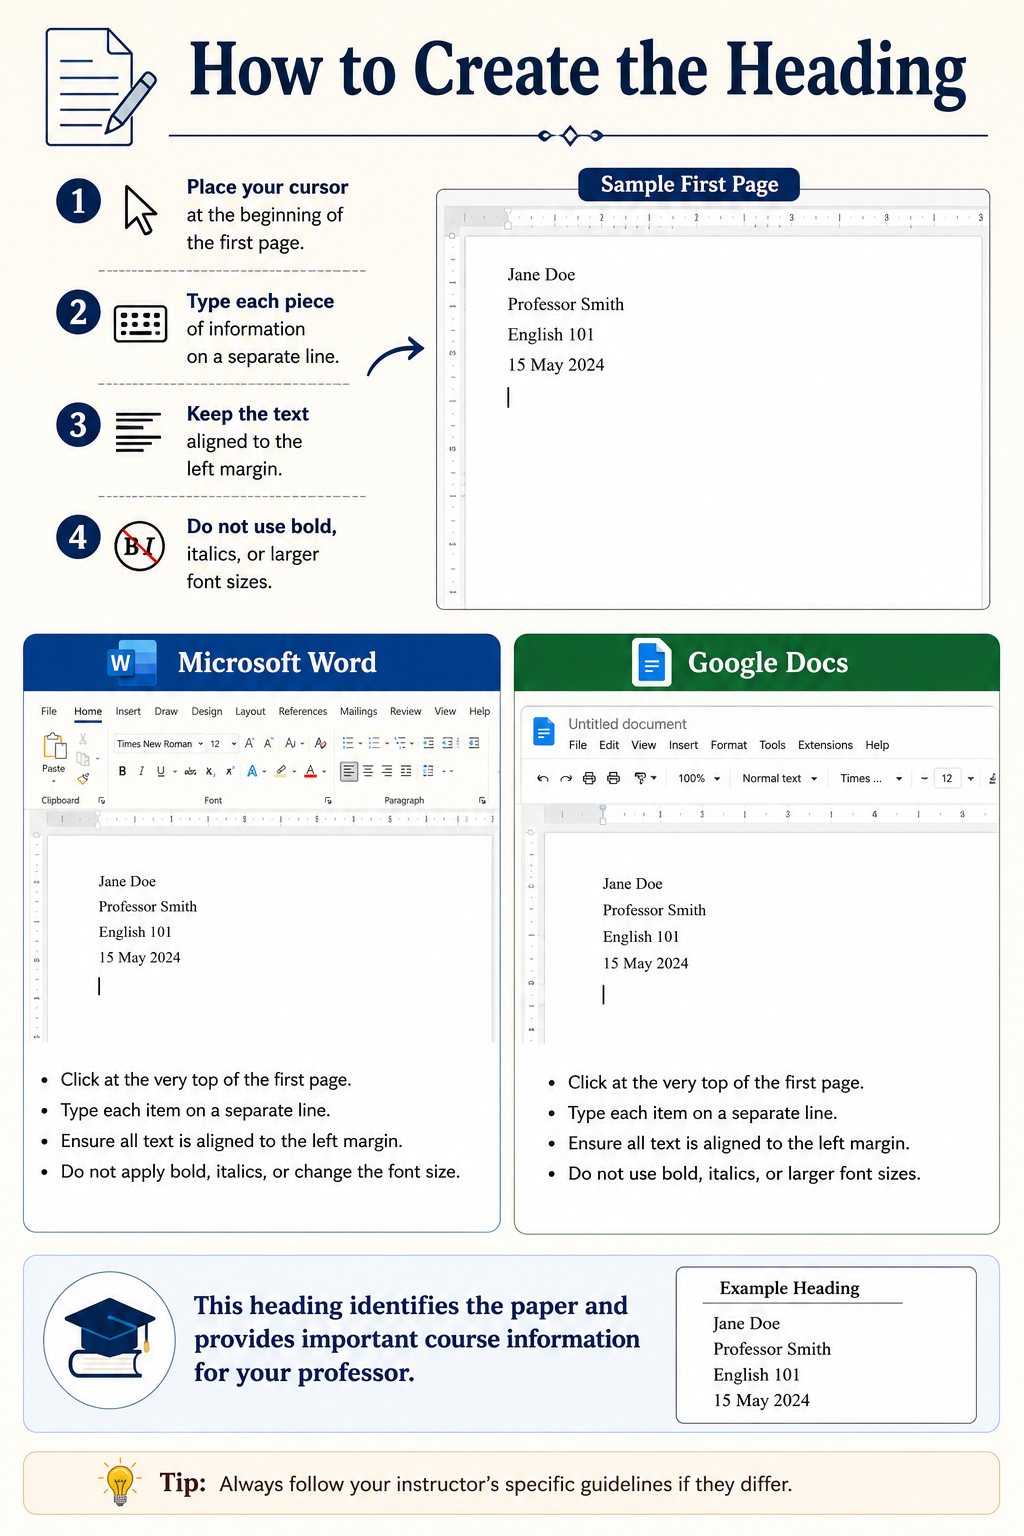
Task: Select the Justify alignment icon in Word
Action: click(x=406, y=771)
